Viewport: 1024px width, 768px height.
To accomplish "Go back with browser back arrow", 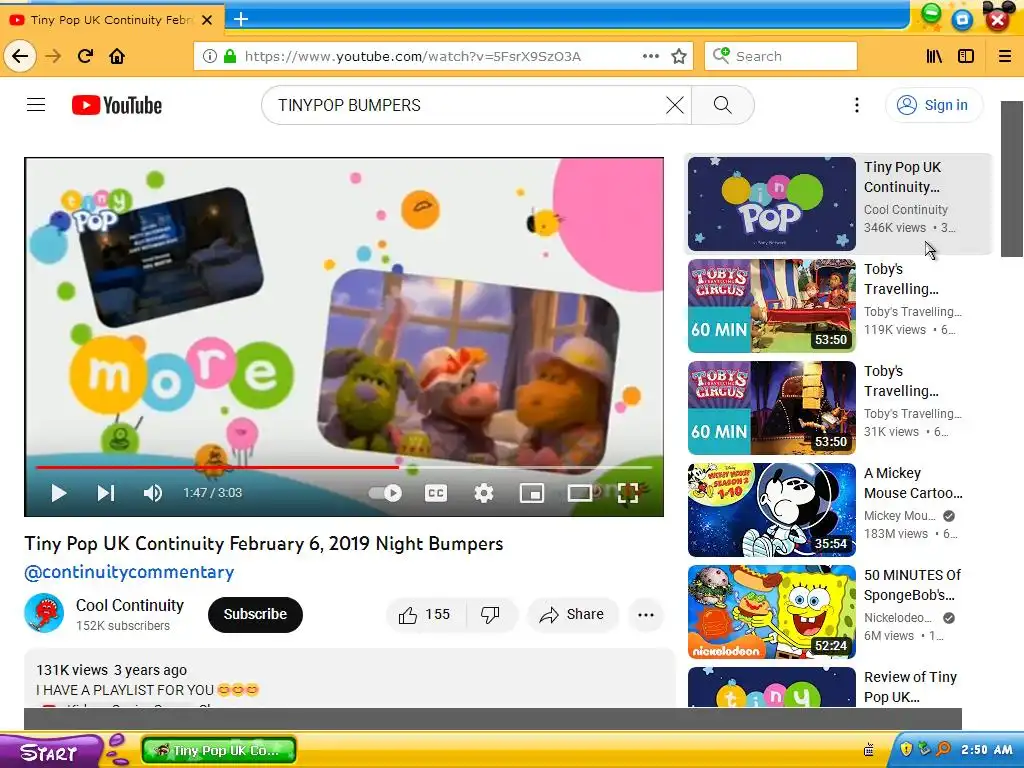I will click(x=20, y=56).
